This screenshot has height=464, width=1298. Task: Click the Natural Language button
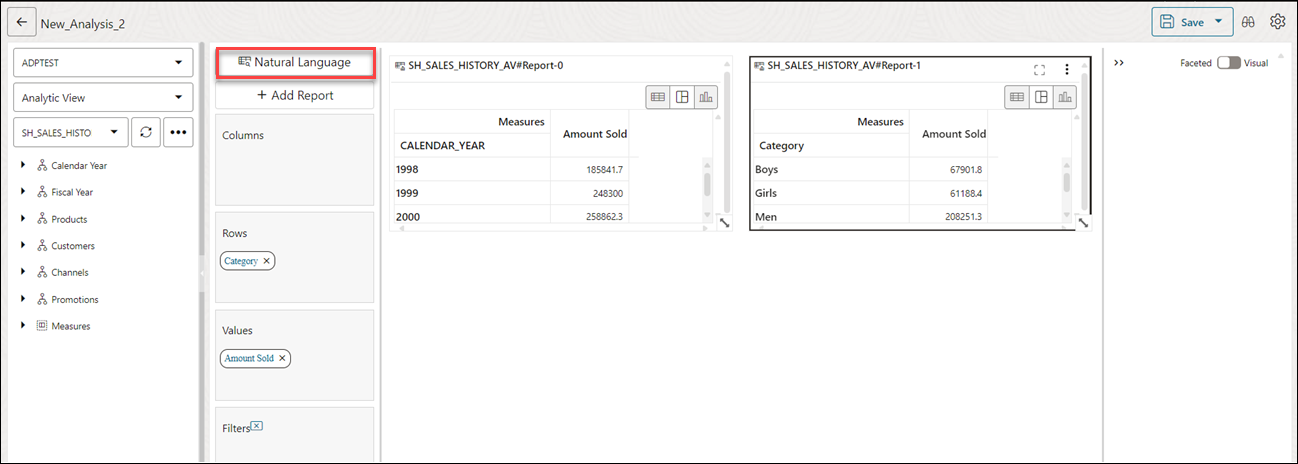pyautogui.click(x=295, y=62)
